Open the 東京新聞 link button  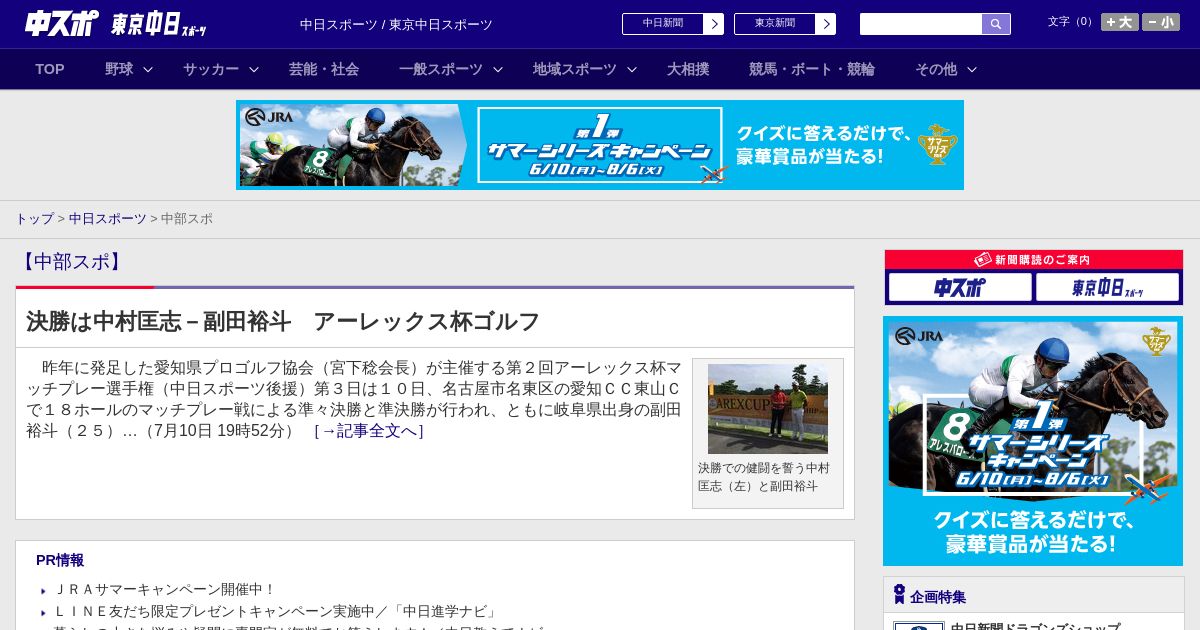coord(775,24)
